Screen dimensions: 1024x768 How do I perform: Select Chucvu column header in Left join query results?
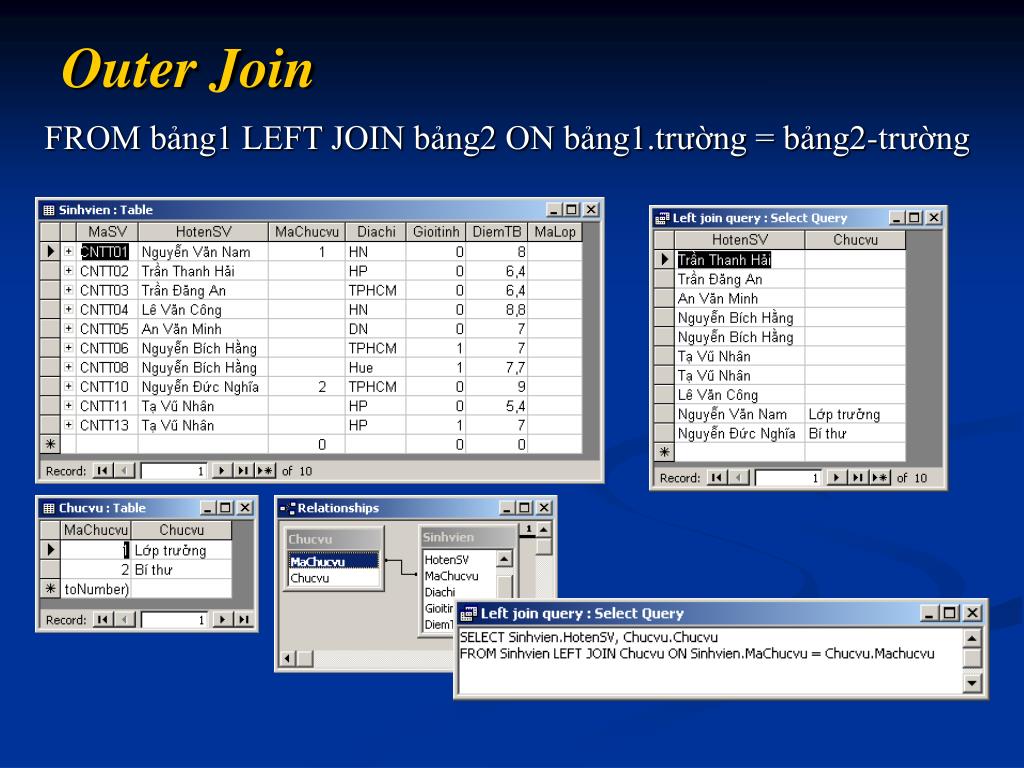(x=855, y=240)
